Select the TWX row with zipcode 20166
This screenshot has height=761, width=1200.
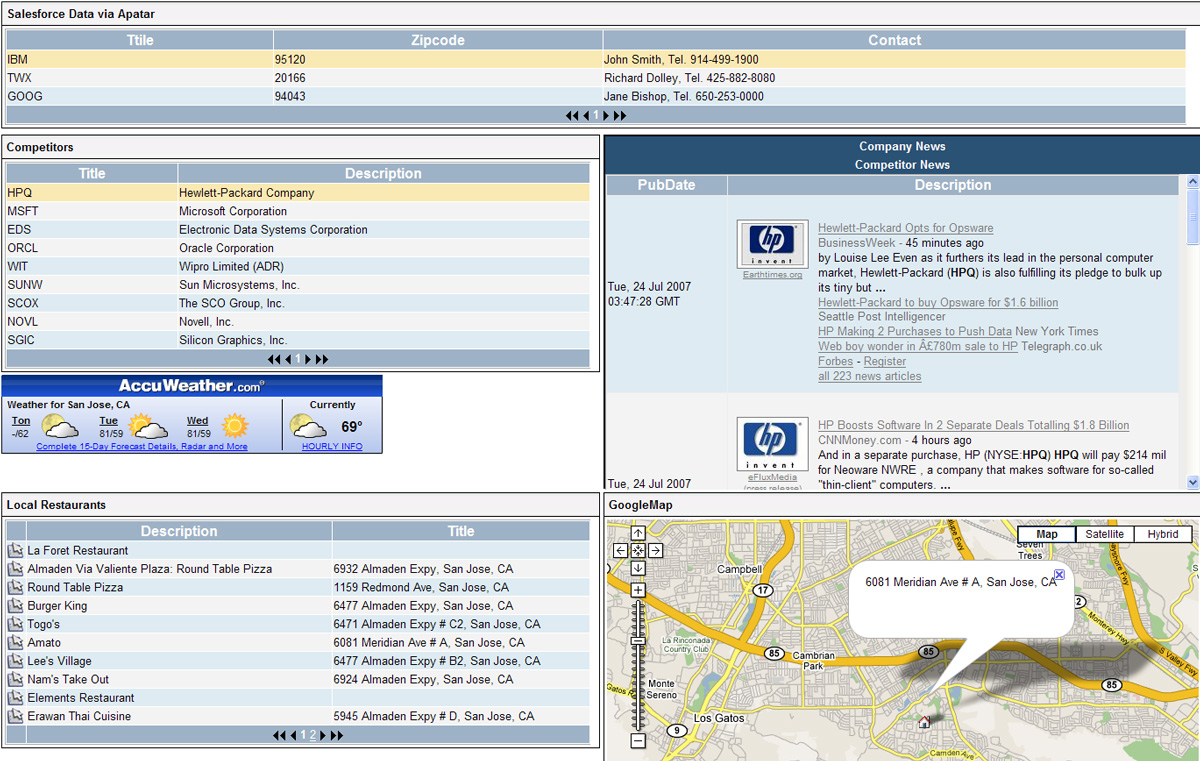coord(595,78)
